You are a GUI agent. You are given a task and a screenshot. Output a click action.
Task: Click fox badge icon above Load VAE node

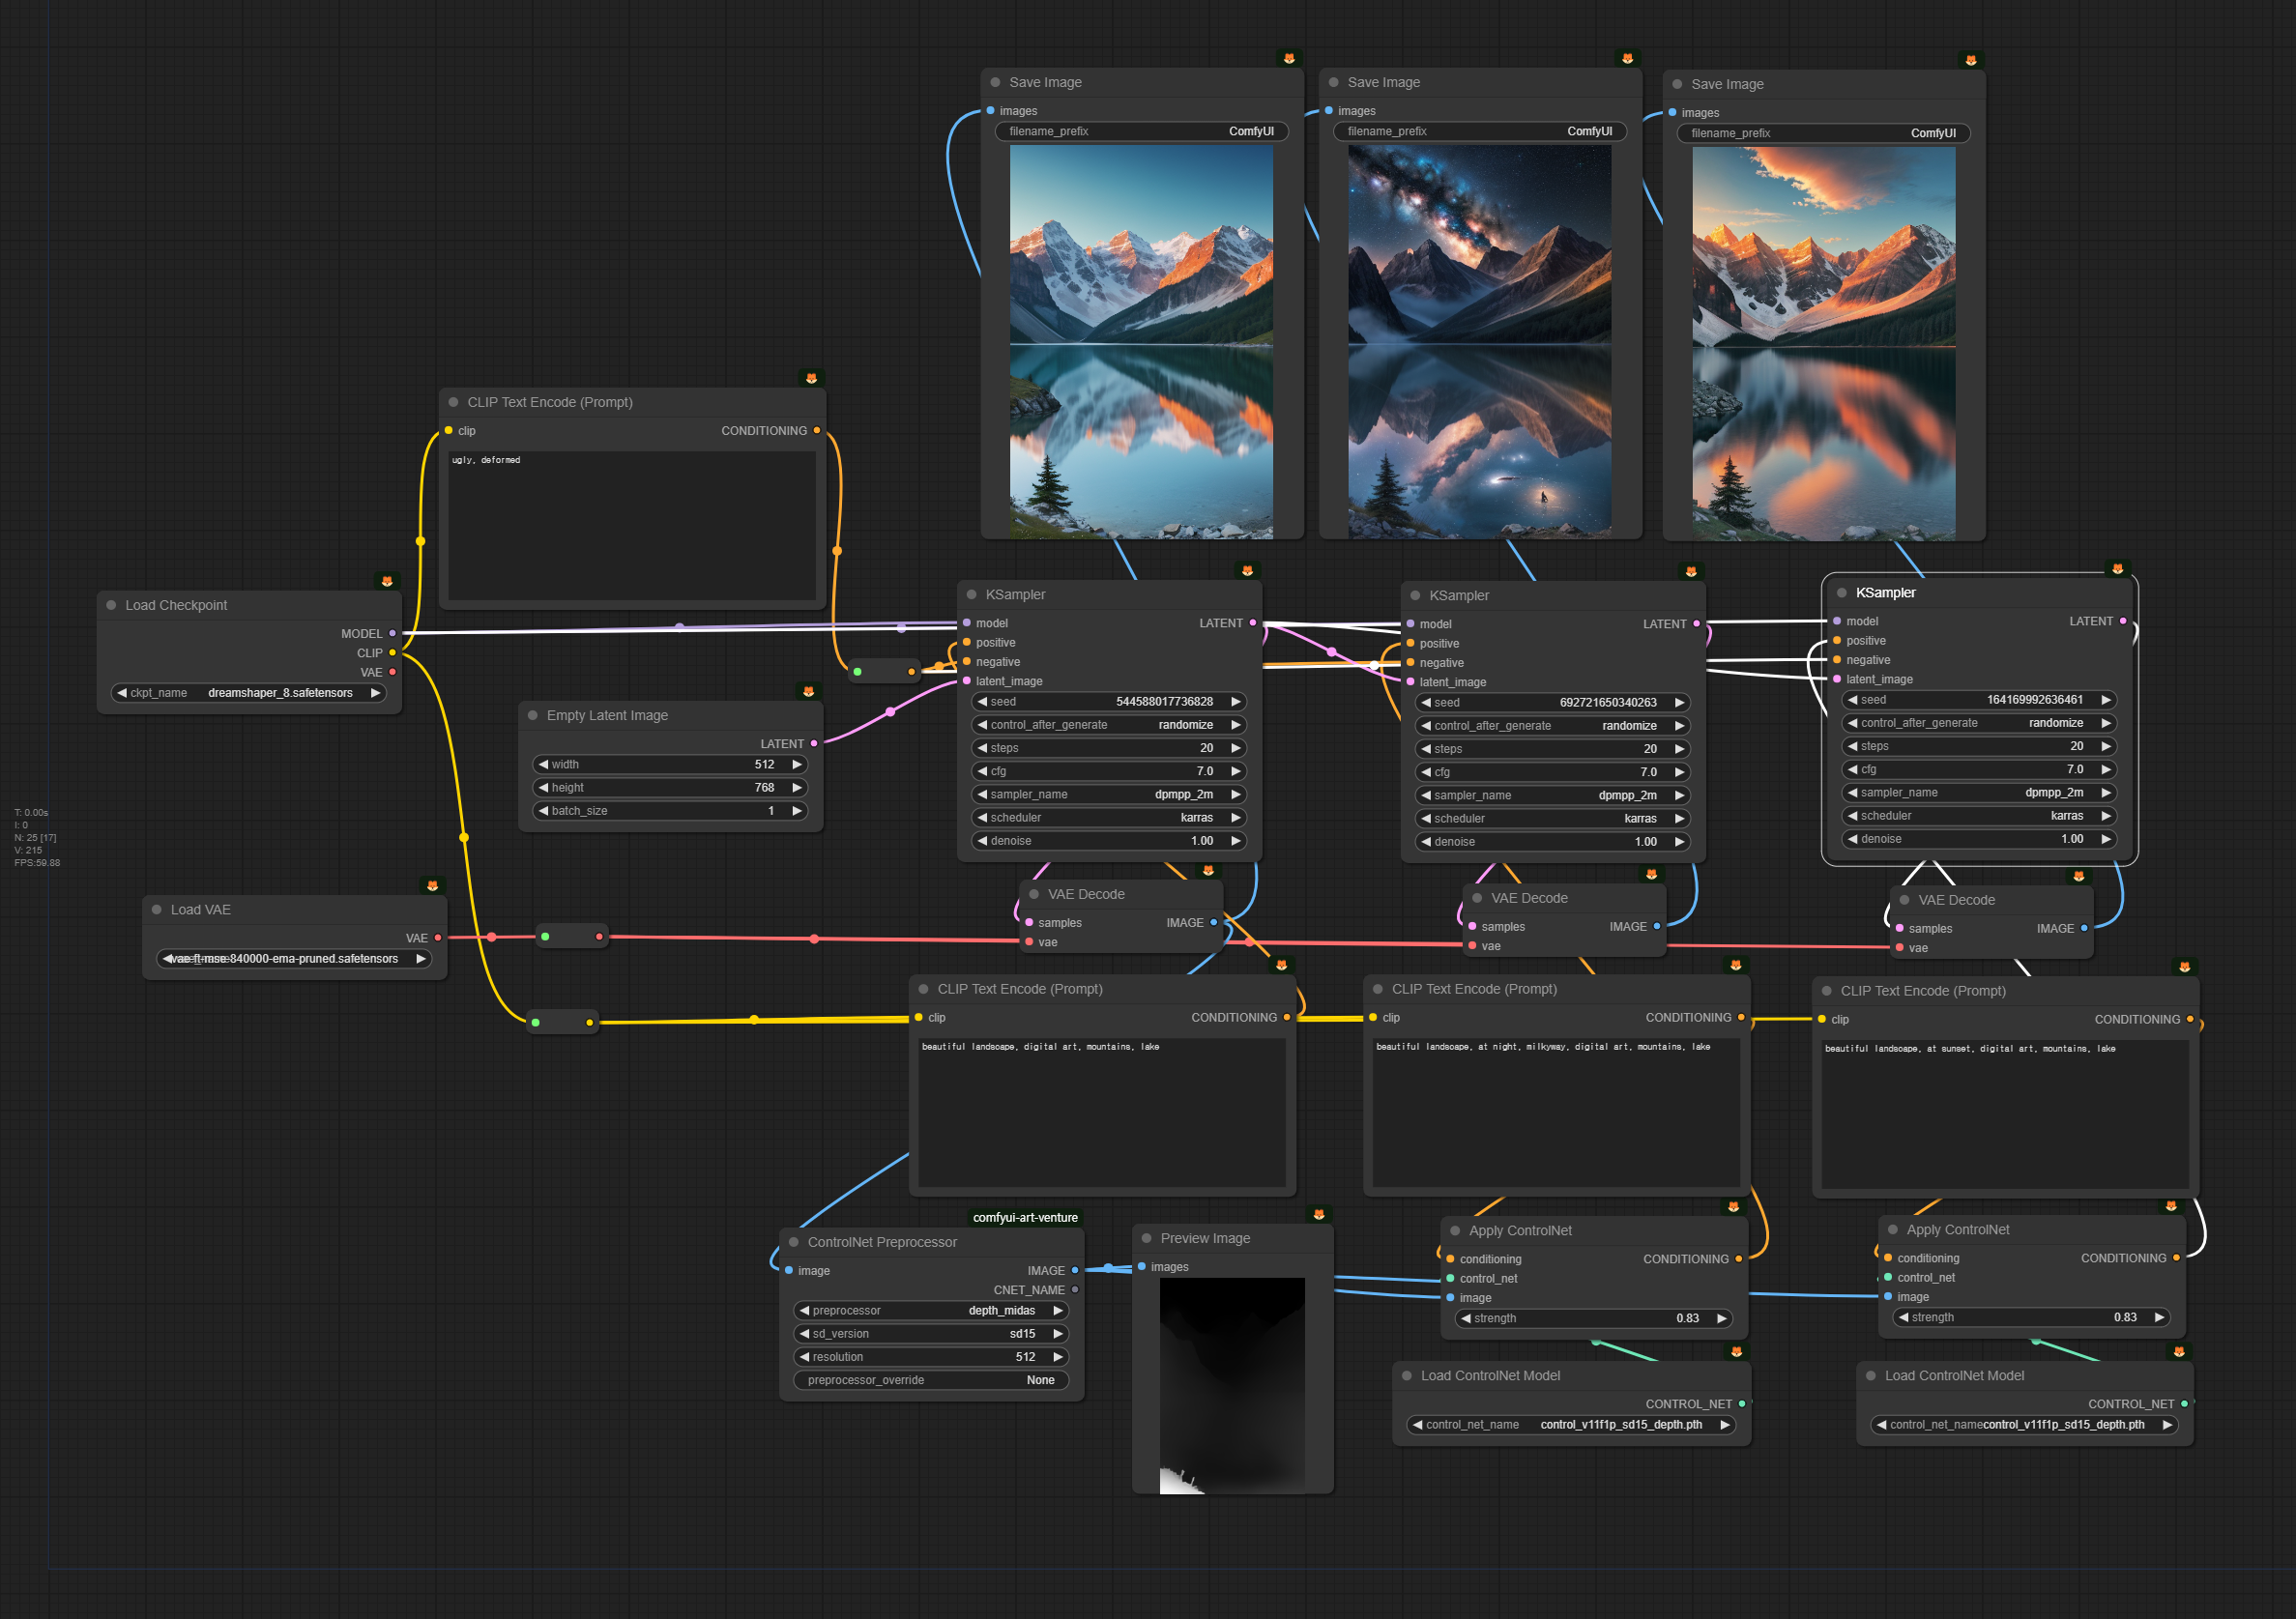pos(432,885)
